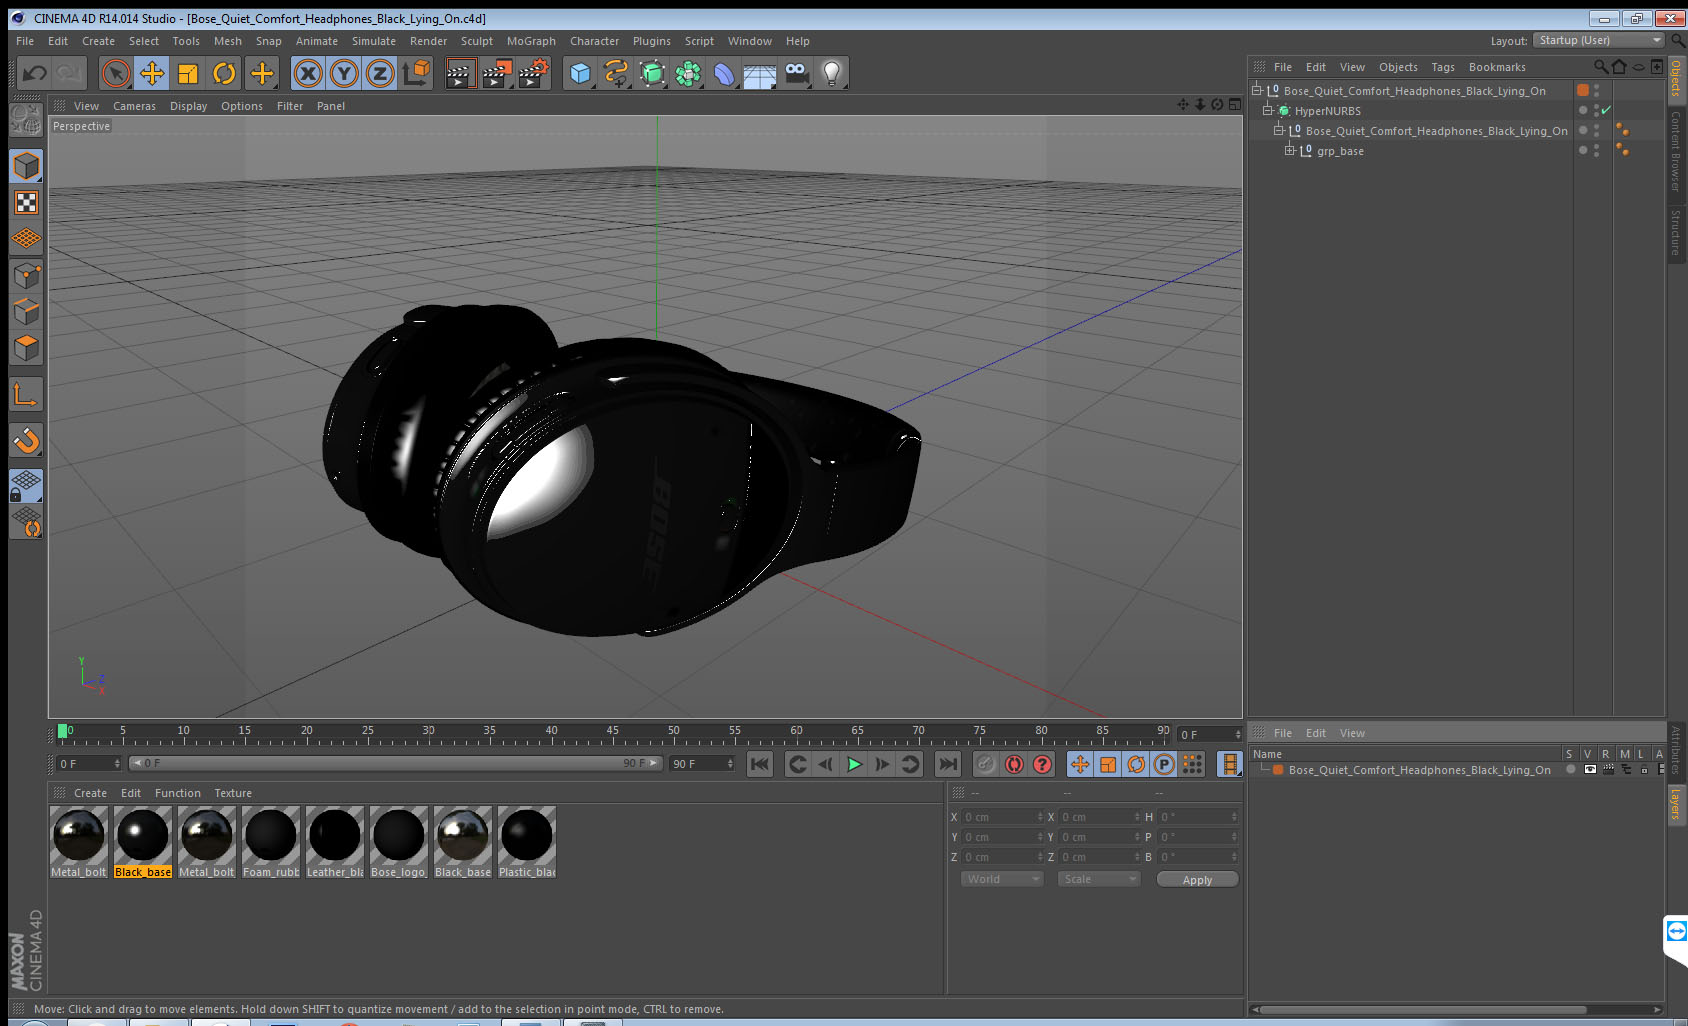
Task: Open the deformer objects palette
Action: (724, 73)
